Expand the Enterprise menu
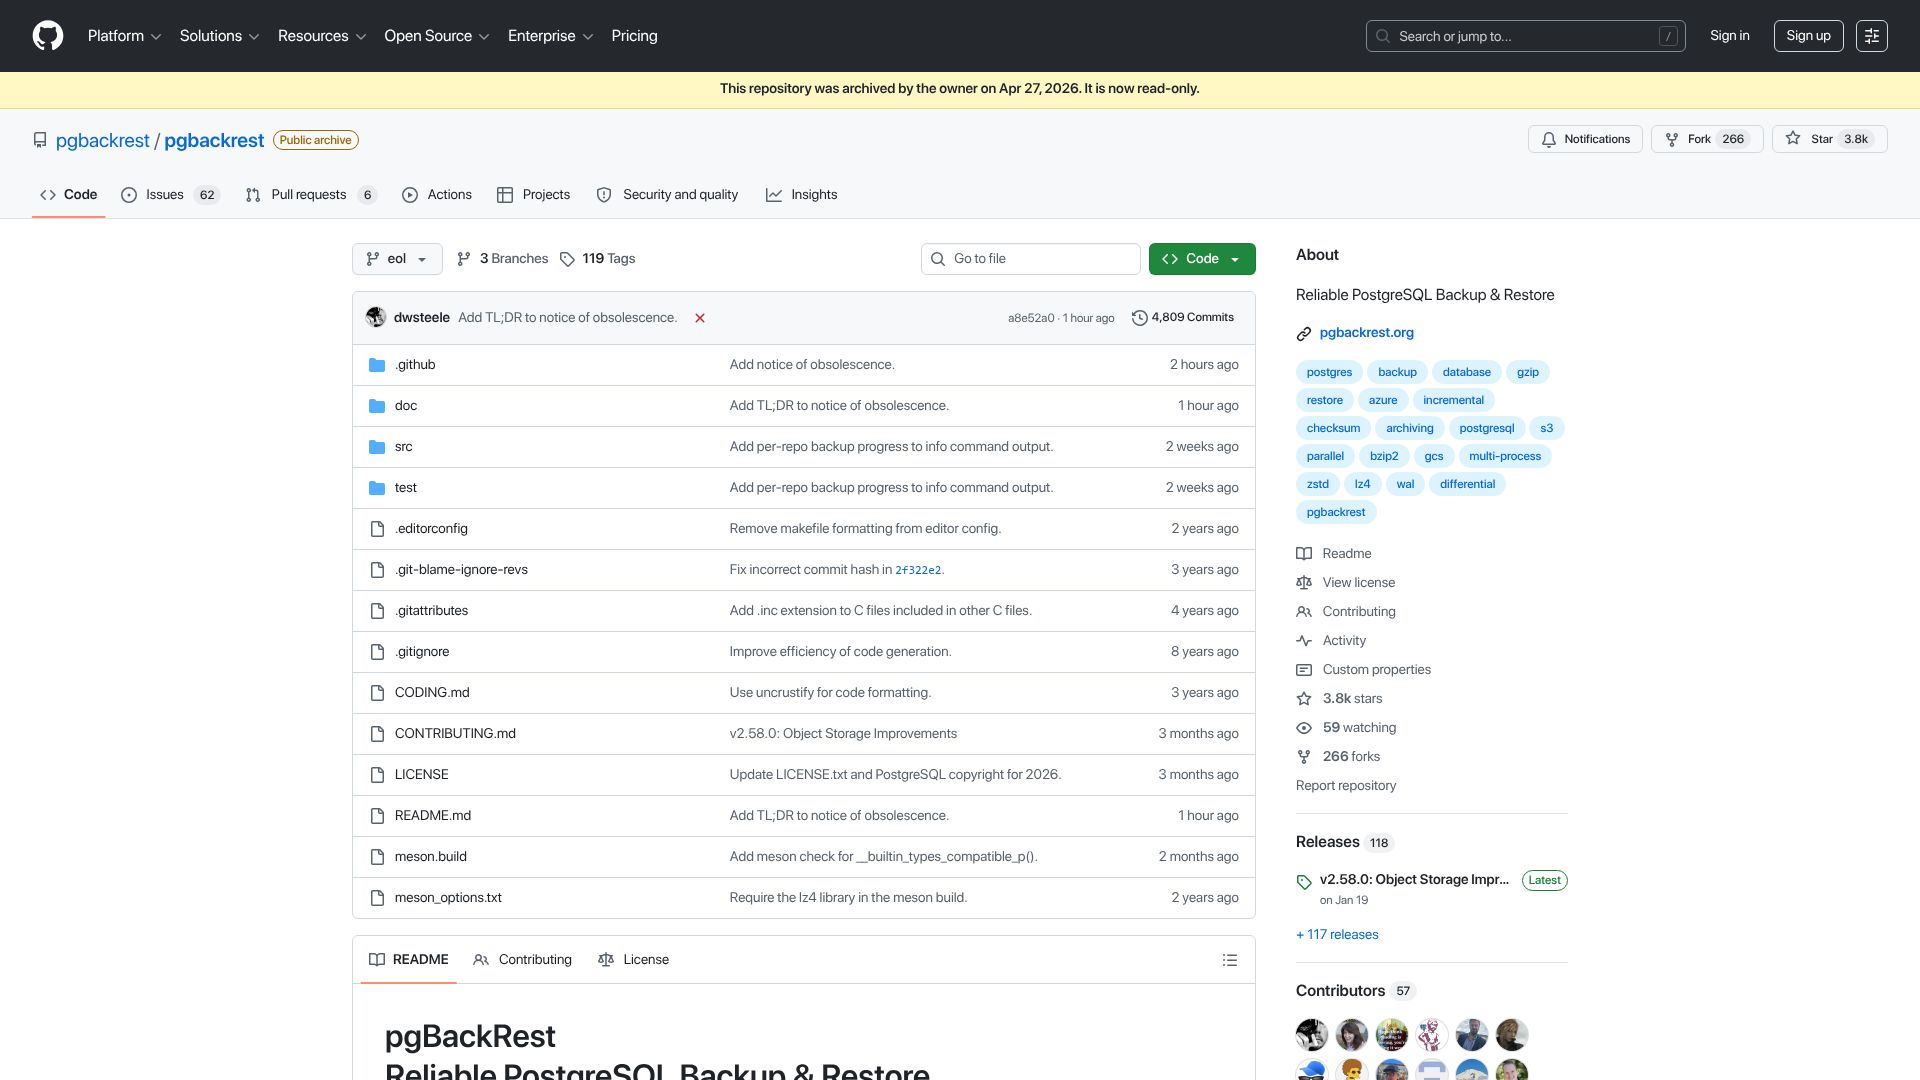This screenshot has height=1080, width=1920. [x=550, y=36]
